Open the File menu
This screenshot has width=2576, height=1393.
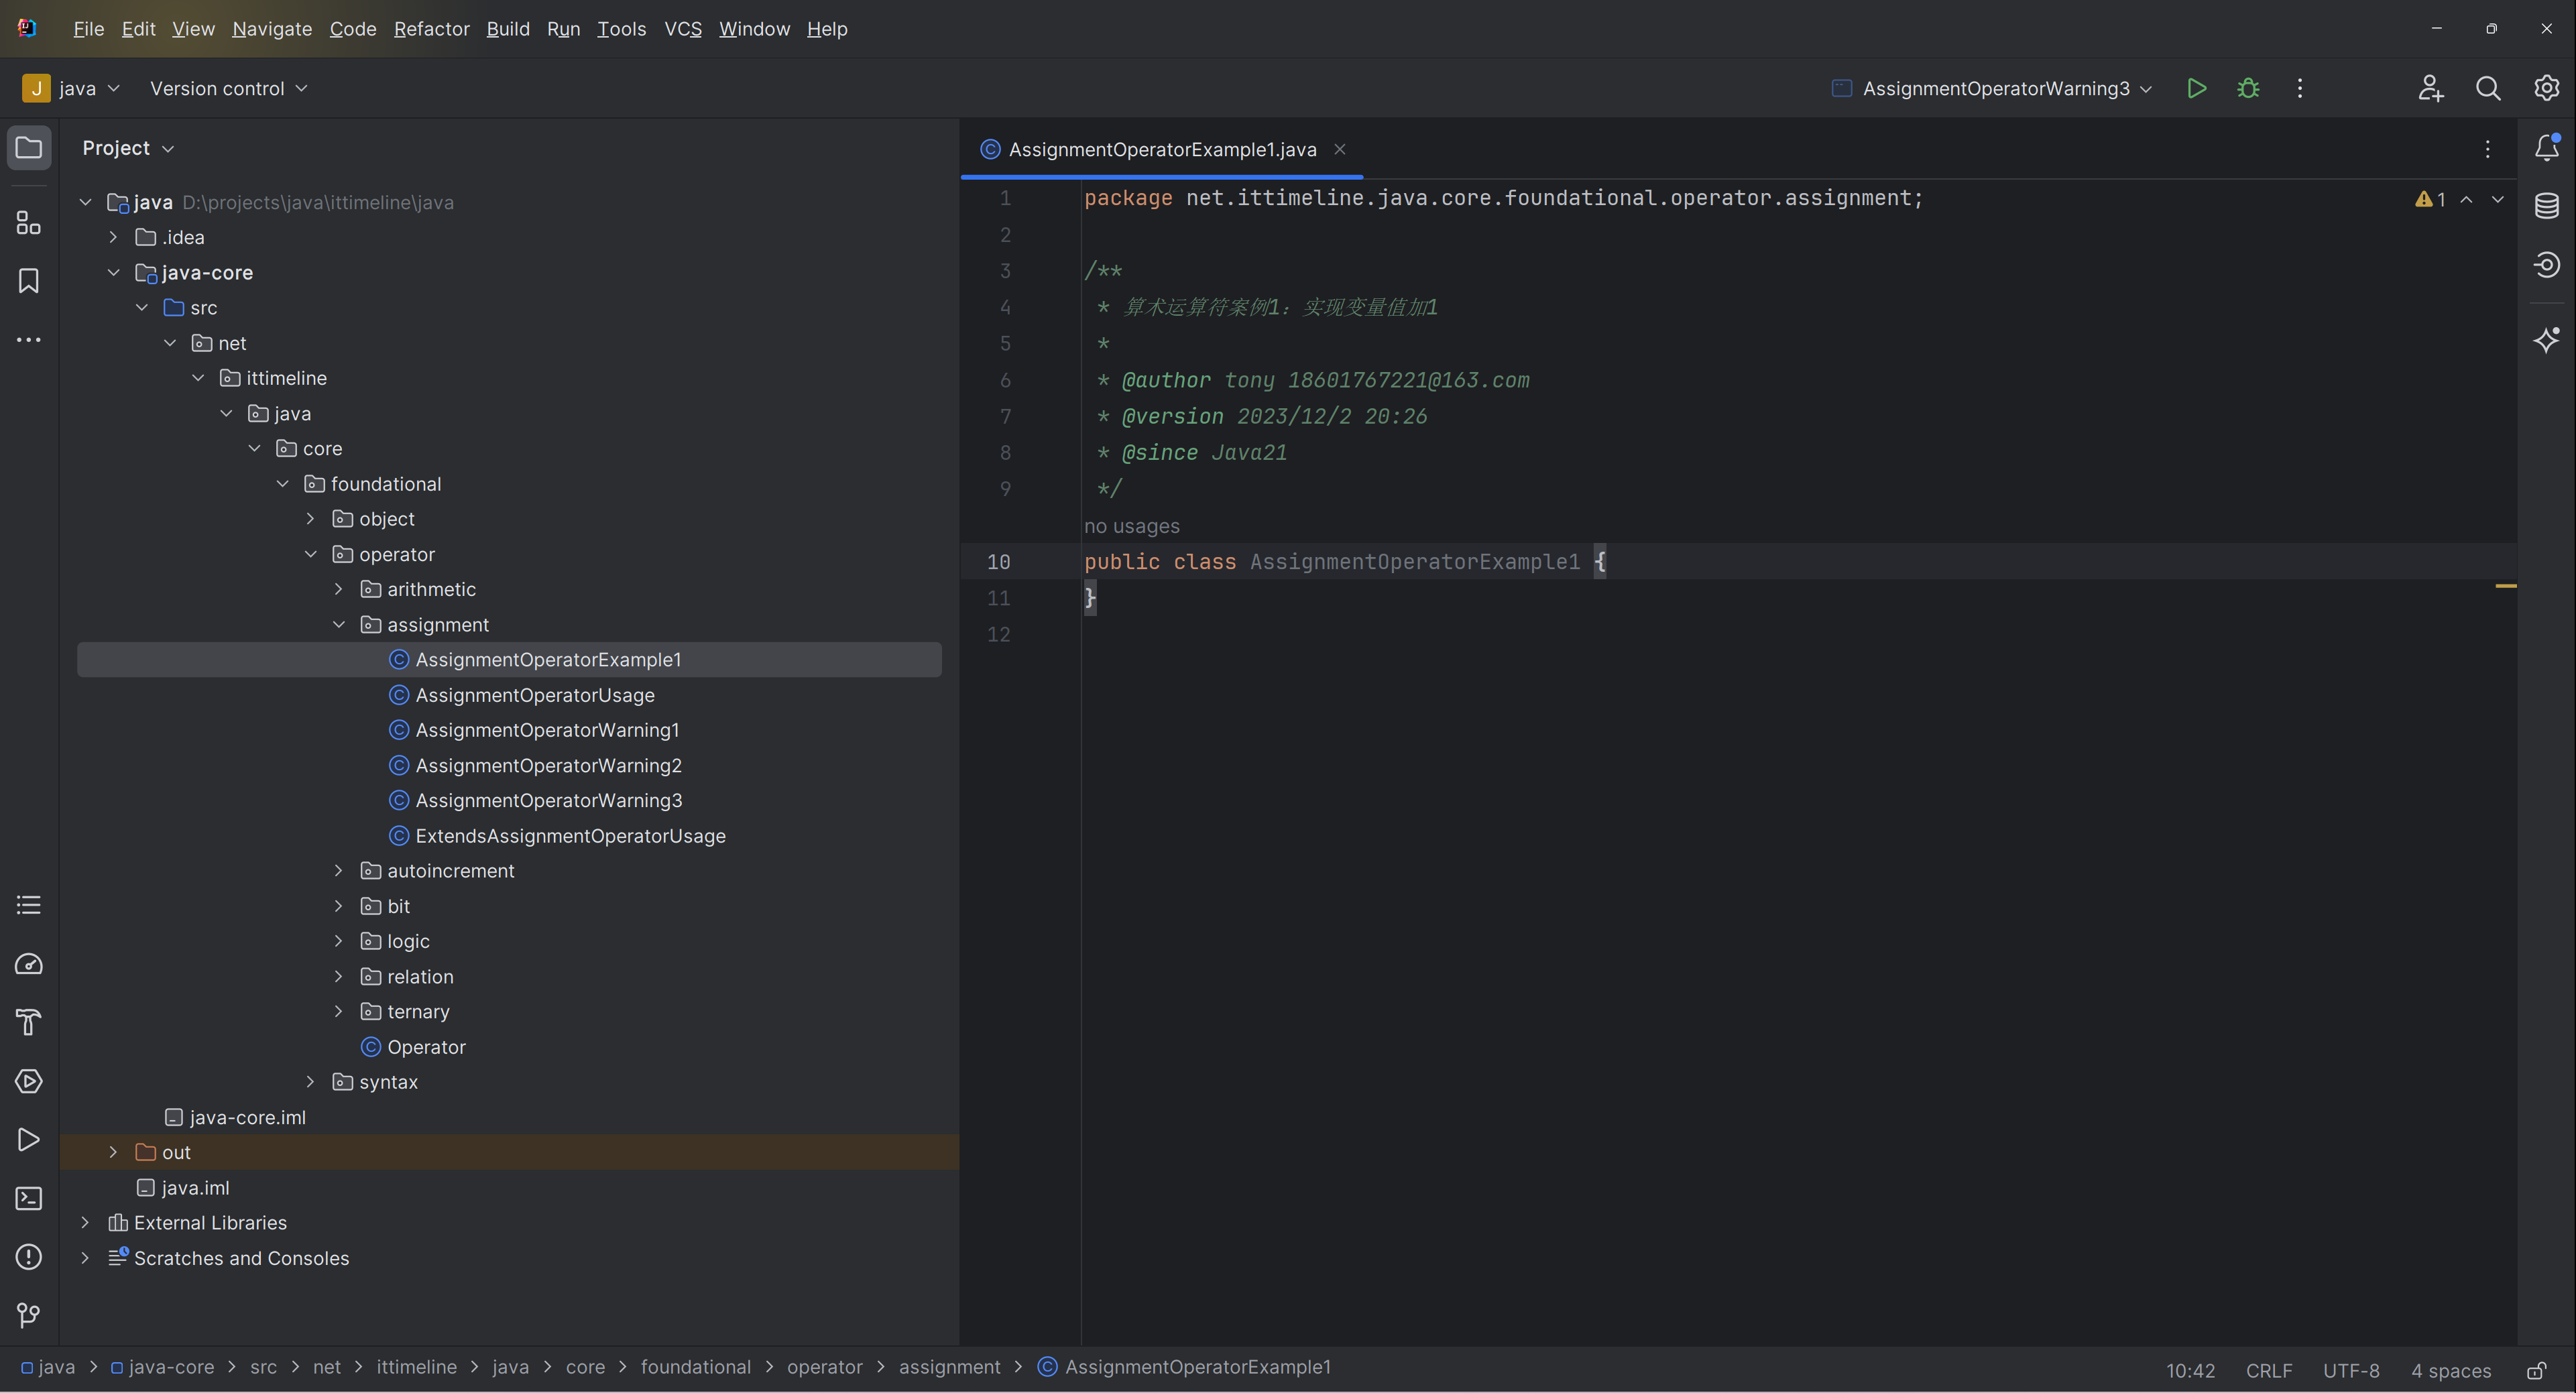click(x=88, y=29)
